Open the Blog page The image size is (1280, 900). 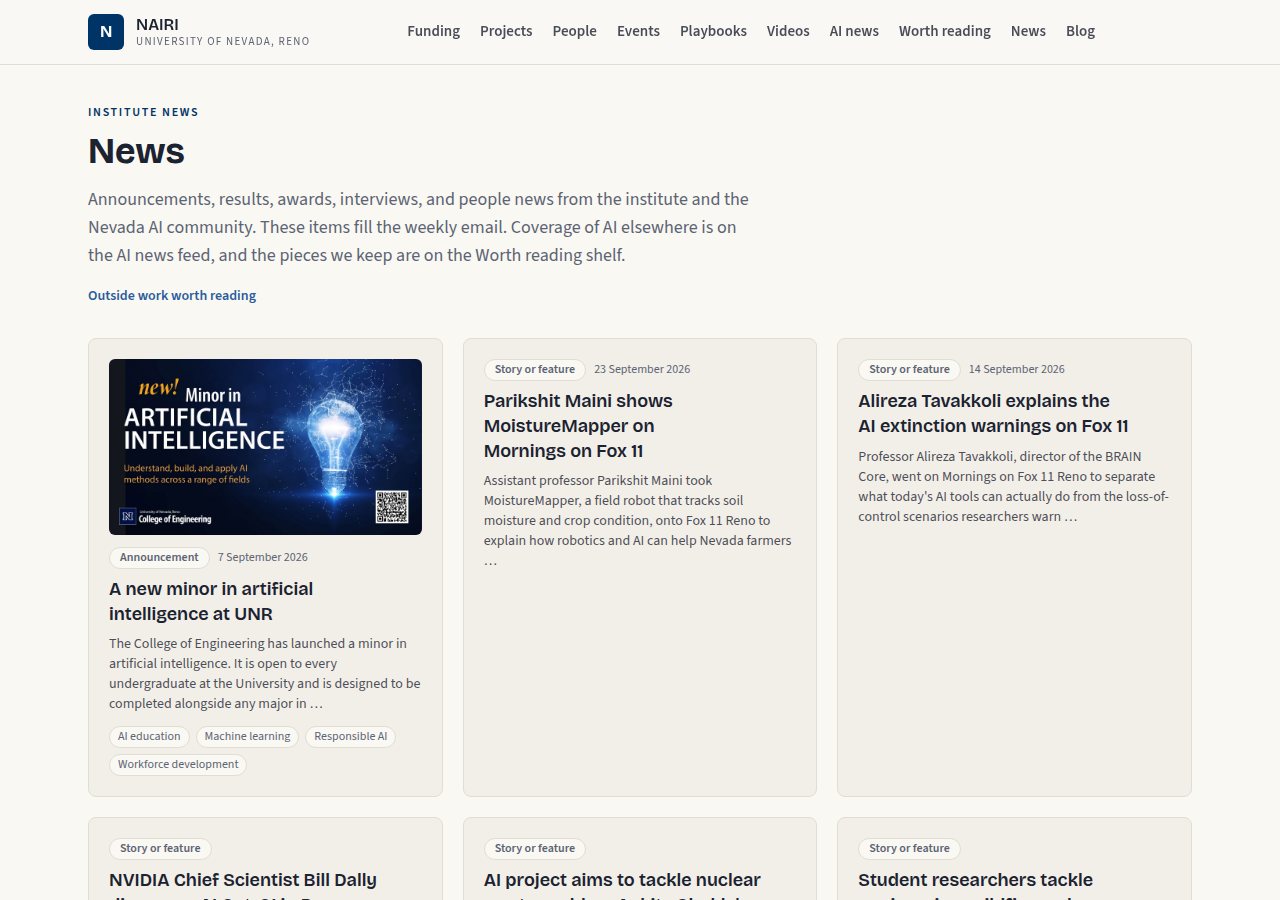click(1080, 31)
